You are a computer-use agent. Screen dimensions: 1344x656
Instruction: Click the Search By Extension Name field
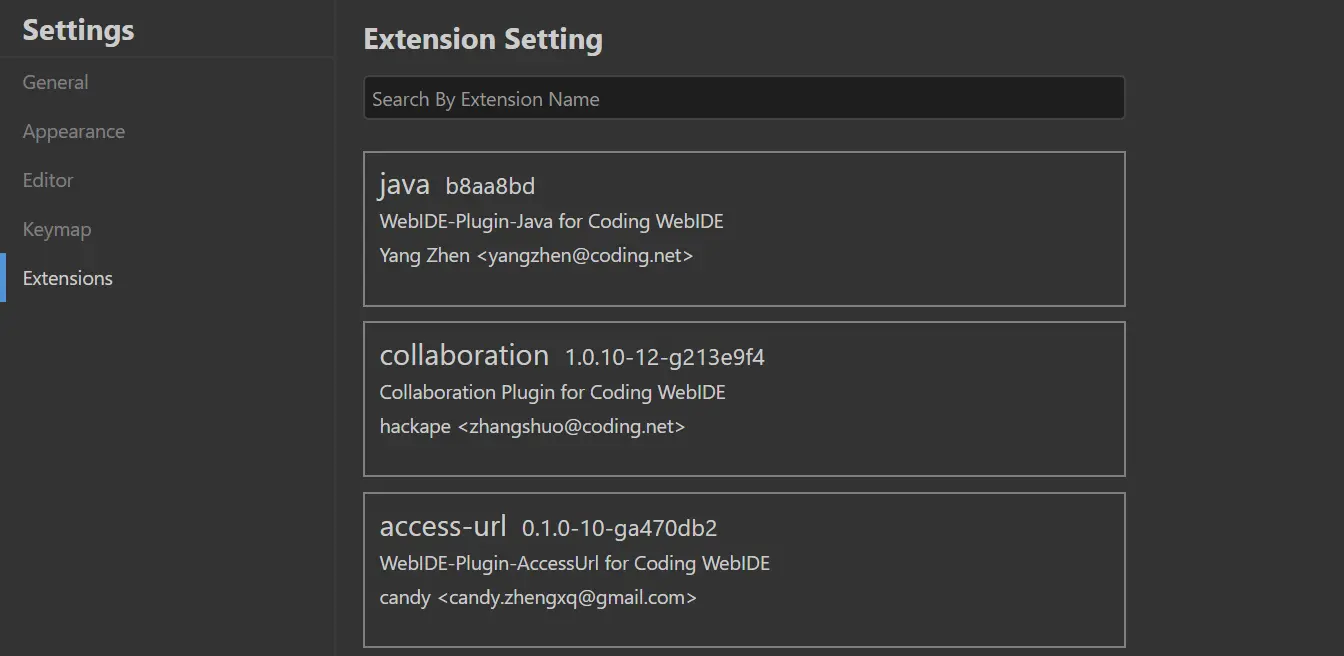point(744,98)
